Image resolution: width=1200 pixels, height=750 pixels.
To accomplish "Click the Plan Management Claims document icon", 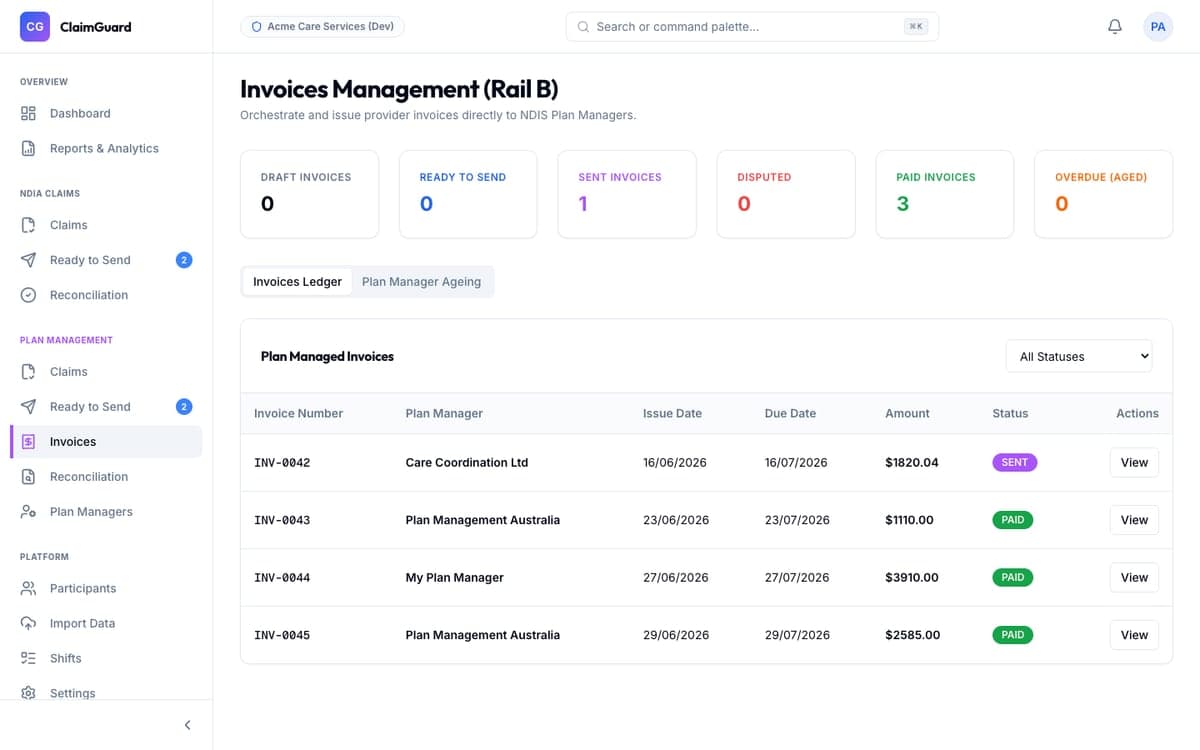I will pyautogui.click(x=29, y=372).
